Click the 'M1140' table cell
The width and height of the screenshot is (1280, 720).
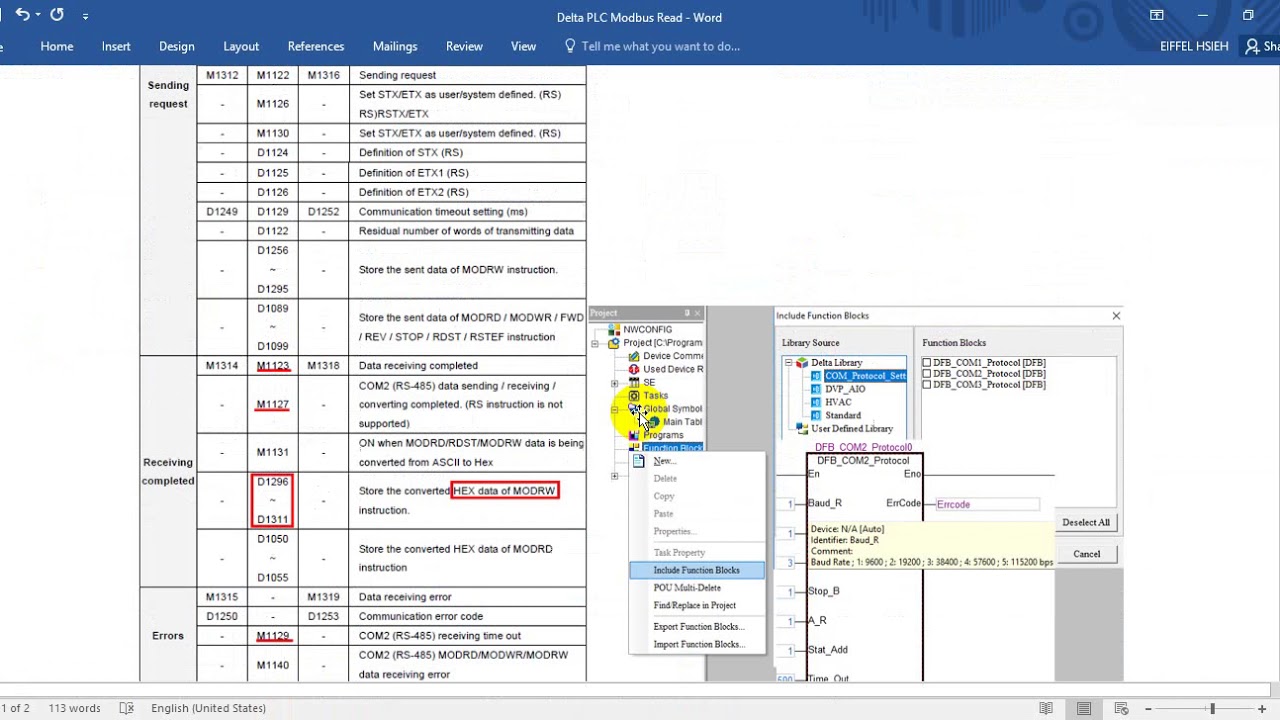(273, 665)
